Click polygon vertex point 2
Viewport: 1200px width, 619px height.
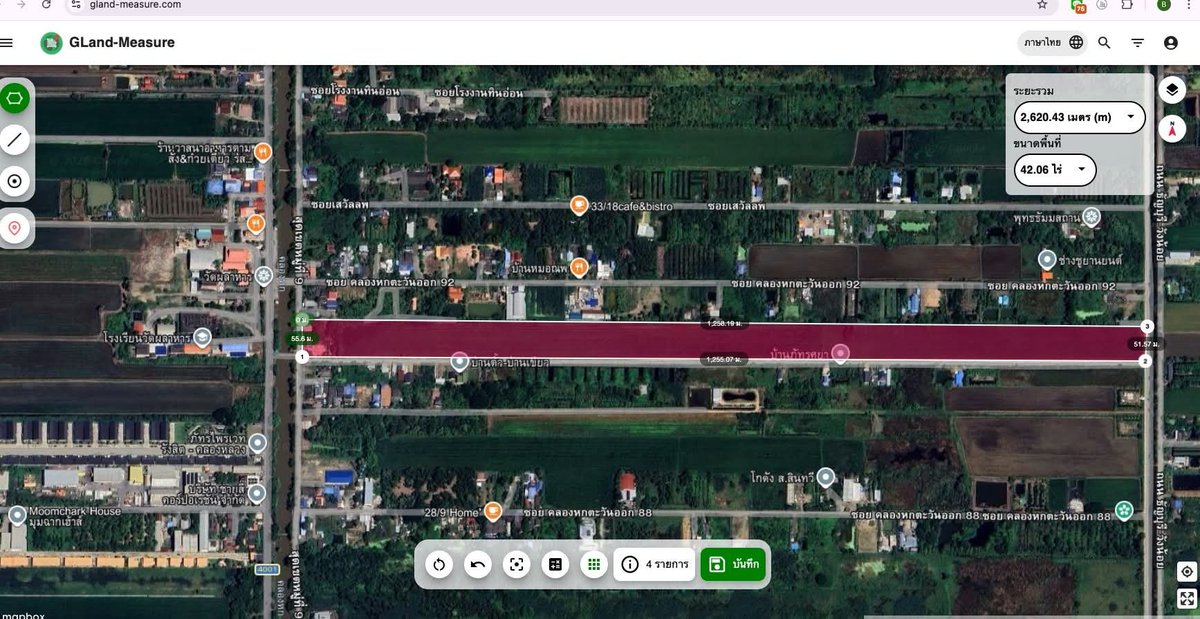[x=1146, y=360]
